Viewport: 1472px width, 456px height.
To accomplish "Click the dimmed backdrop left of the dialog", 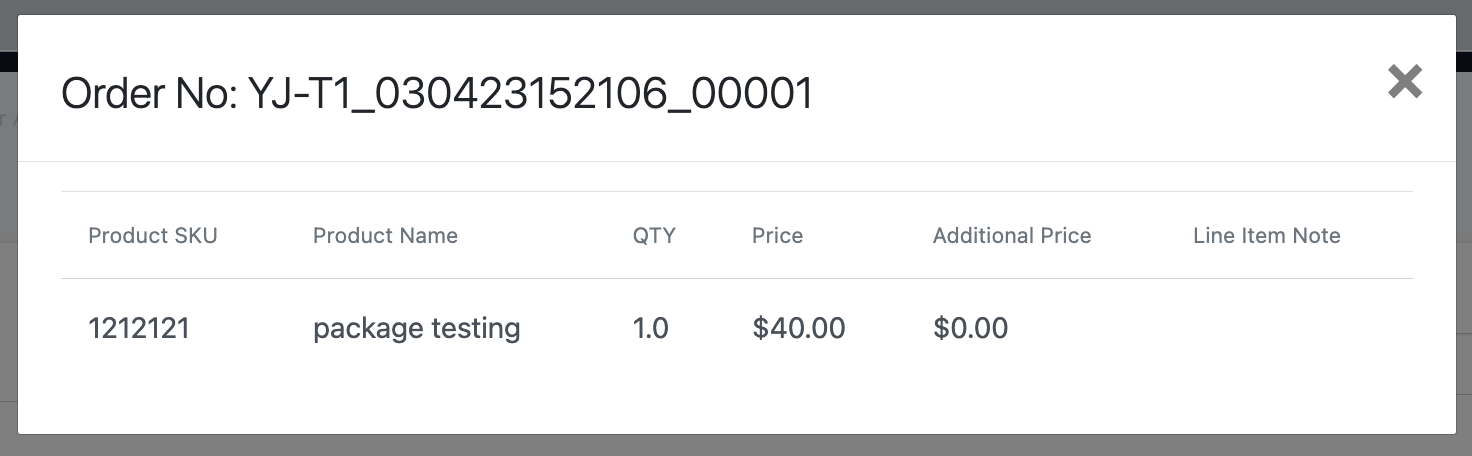I will click(x=8, y=250).
